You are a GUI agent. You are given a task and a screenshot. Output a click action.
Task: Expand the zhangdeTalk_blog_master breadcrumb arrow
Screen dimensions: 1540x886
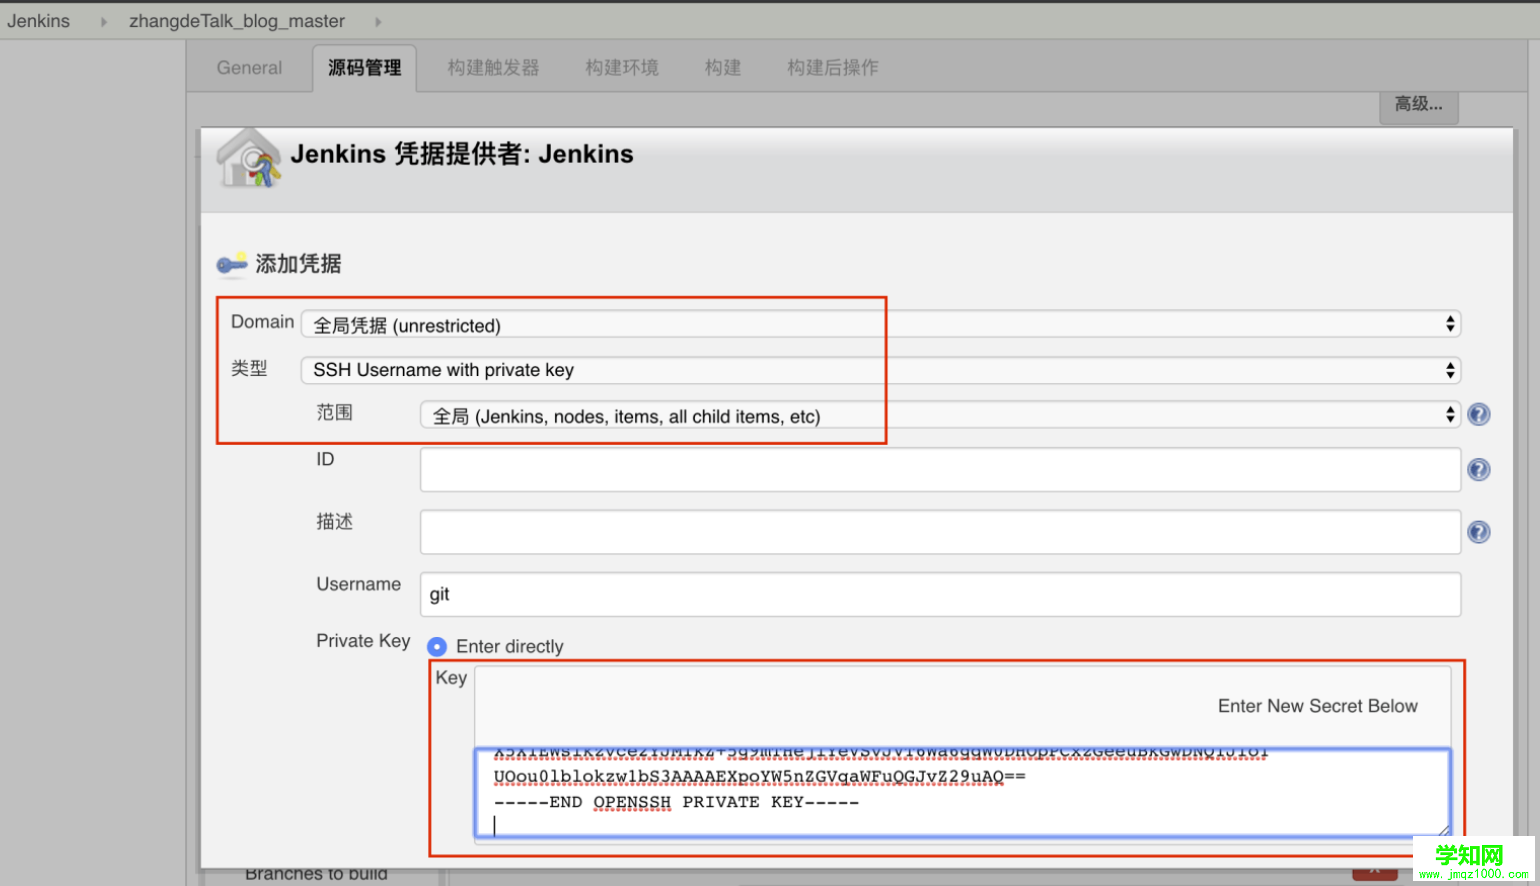pos(378,22)
